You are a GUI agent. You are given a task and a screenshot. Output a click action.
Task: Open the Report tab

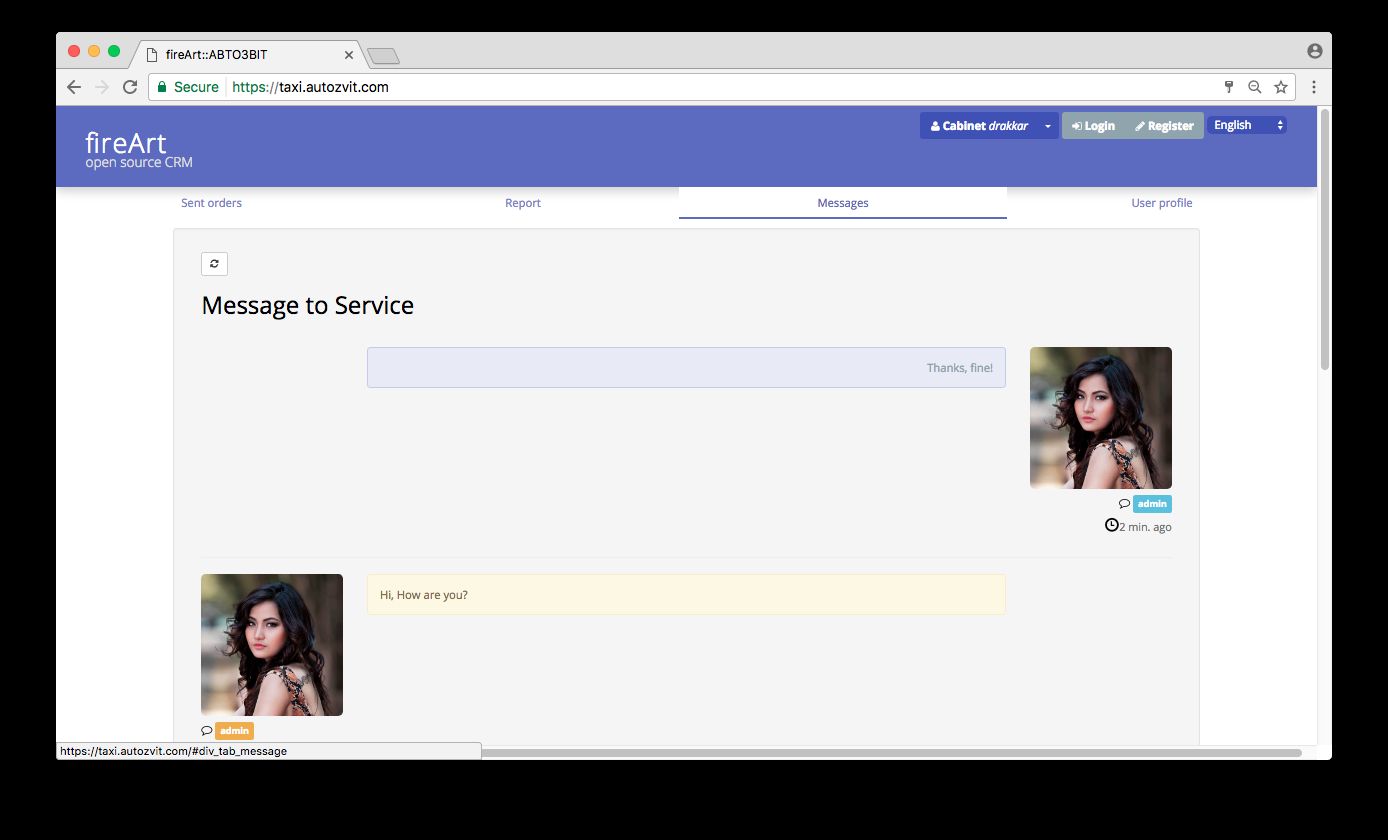point(522,203)
